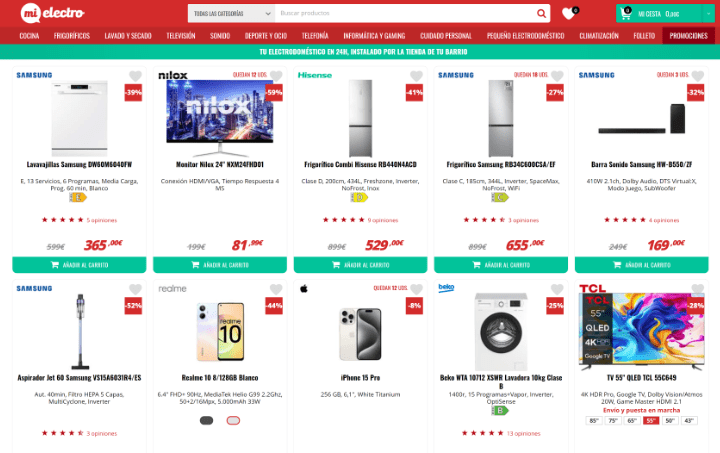This screenshot has width=720, height=453.
Task: Choose the 85" TCL TV size
Action: coord(594,420)
